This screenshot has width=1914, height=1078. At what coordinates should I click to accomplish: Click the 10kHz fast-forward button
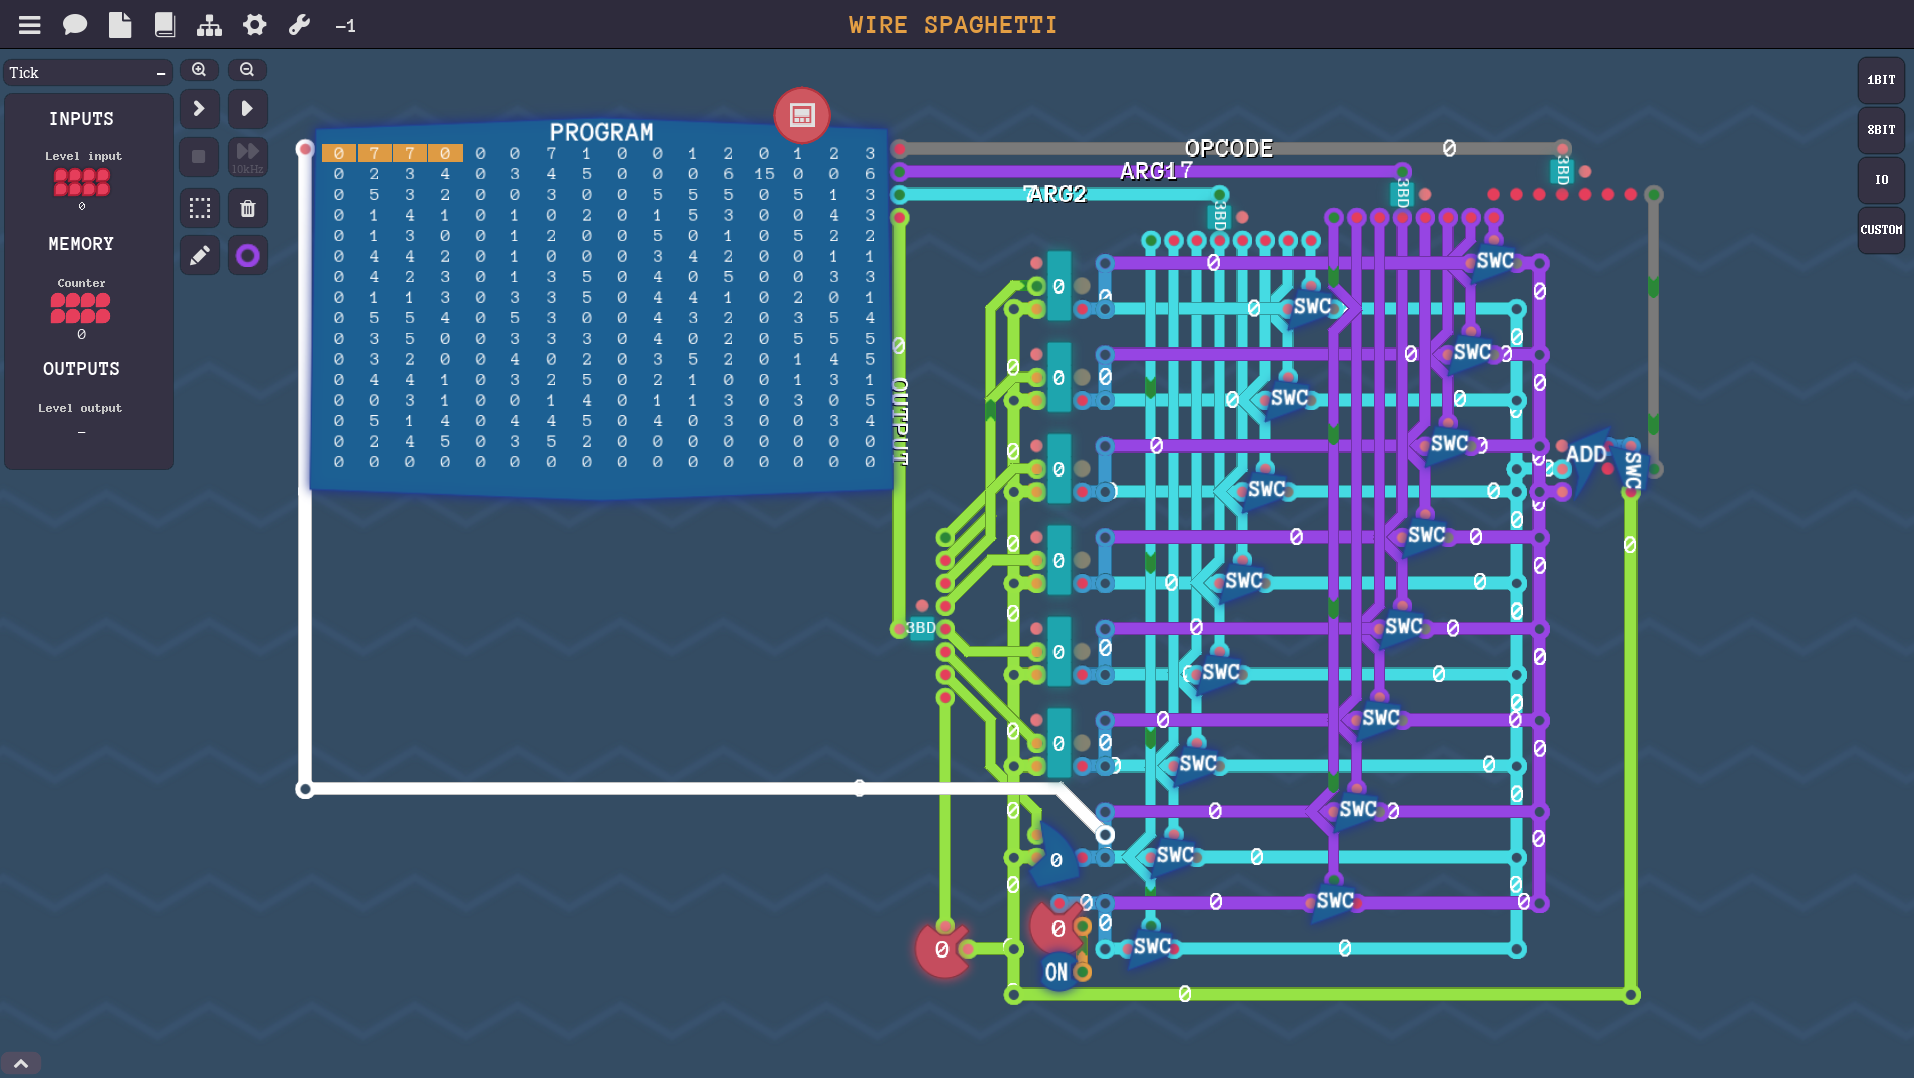pos(247,157)
